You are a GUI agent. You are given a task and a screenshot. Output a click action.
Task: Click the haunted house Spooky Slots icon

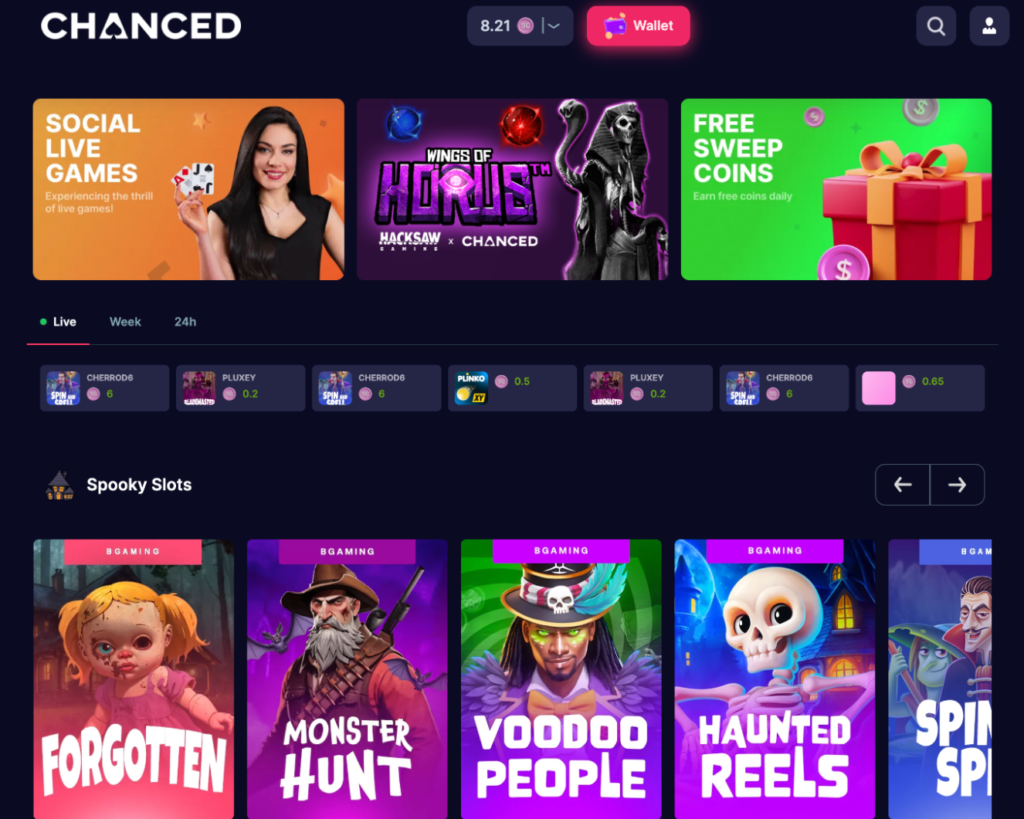[59, 485]
